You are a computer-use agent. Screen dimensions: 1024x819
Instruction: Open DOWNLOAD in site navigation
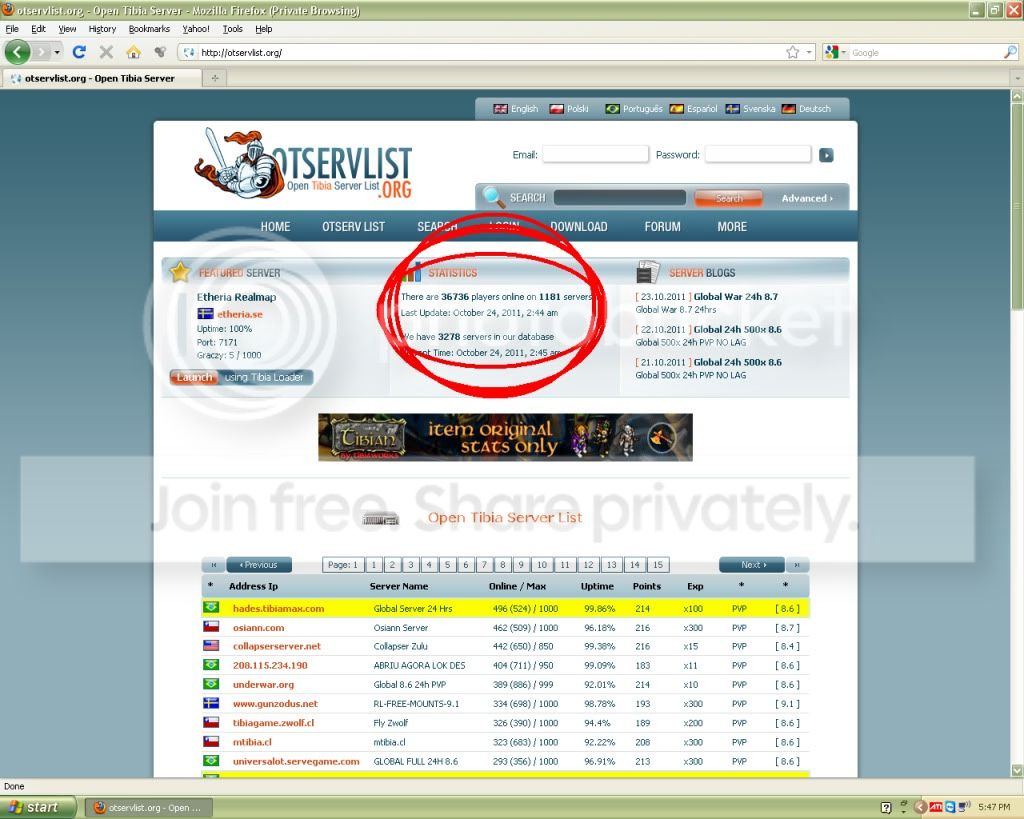click(579, 227)
